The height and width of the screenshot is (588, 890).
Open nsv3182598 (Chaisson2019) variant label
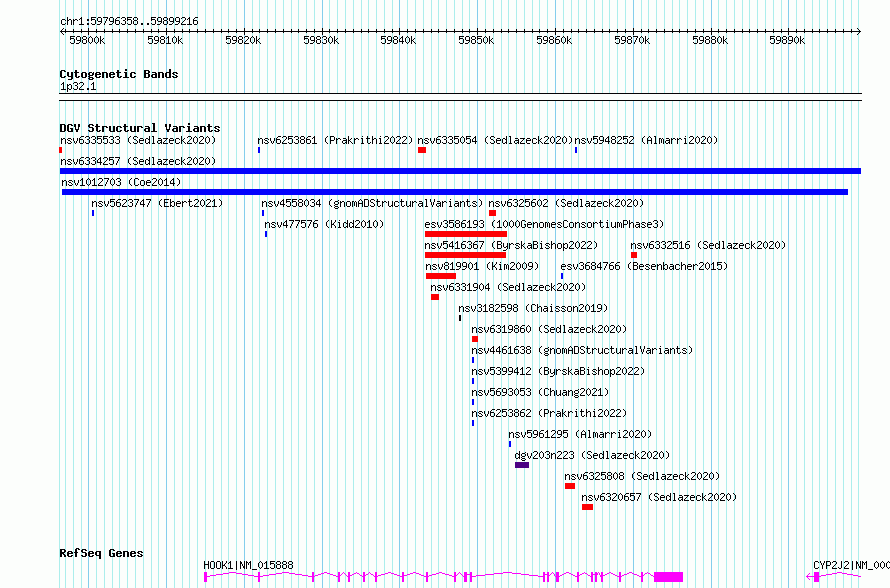(x=533, y=308)
